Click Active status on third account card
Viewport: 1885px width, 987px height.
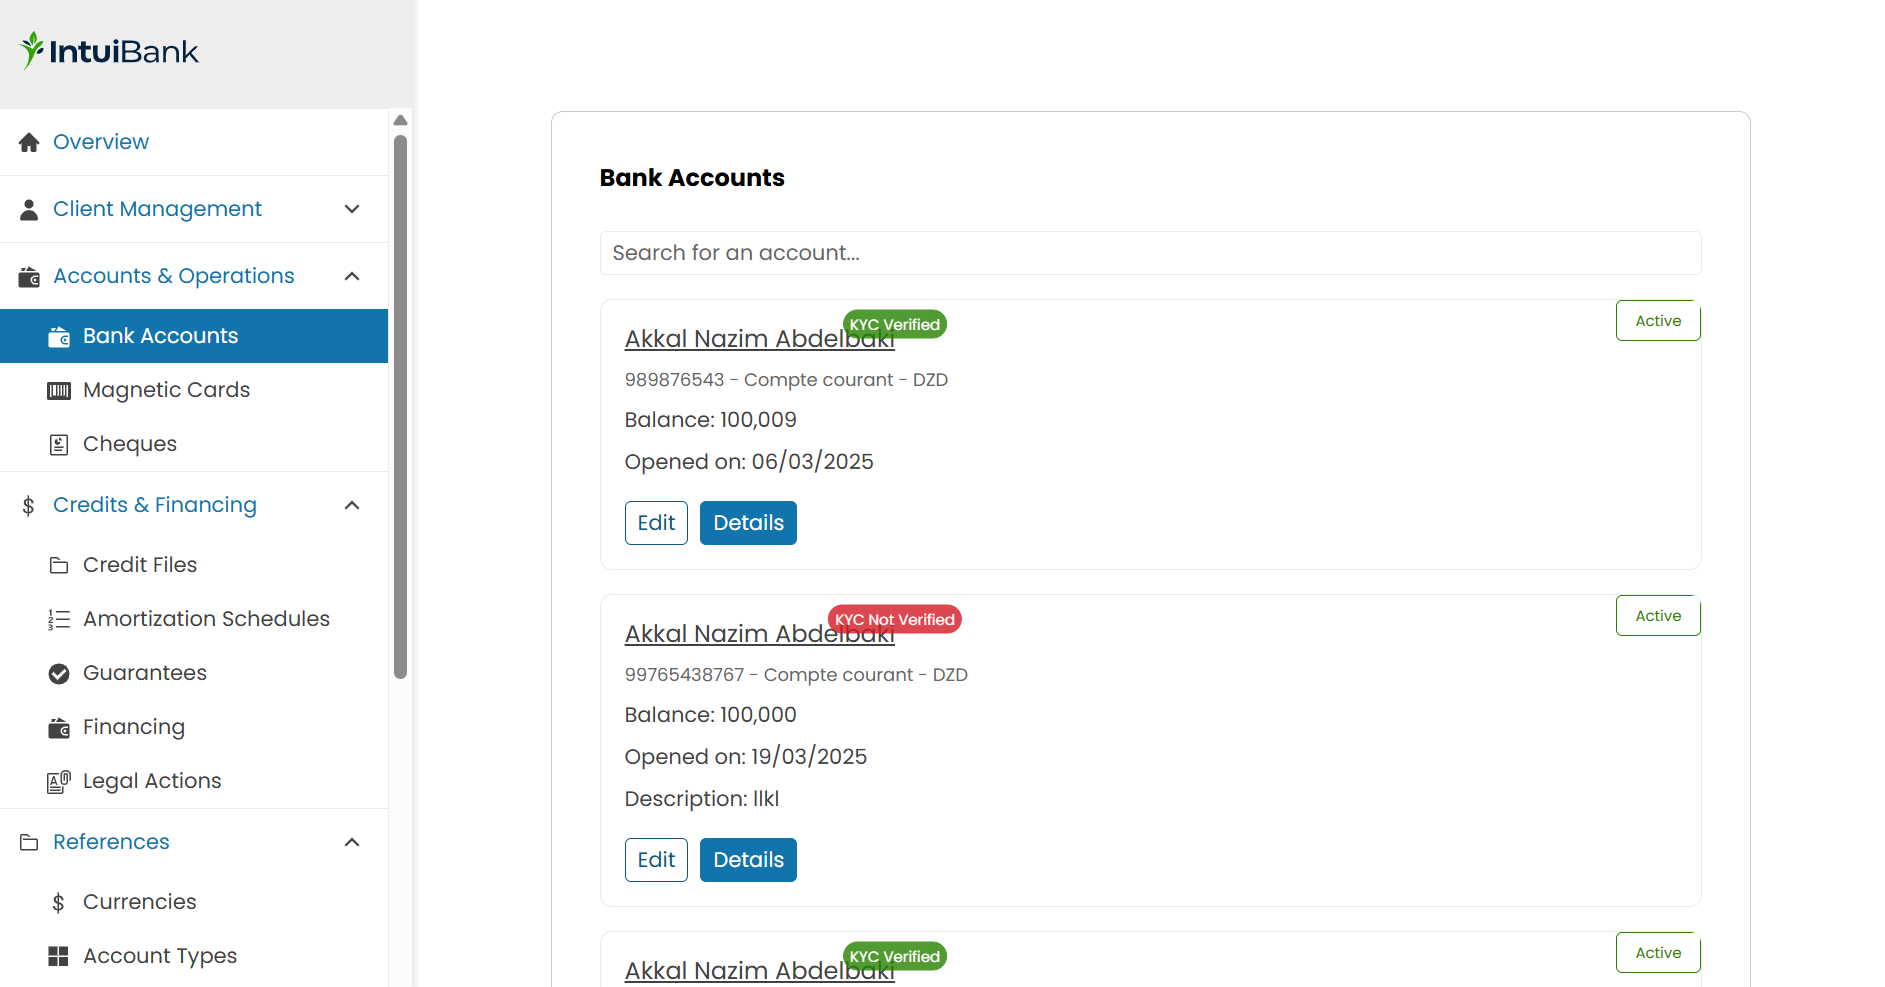(x=1658, y=953)
